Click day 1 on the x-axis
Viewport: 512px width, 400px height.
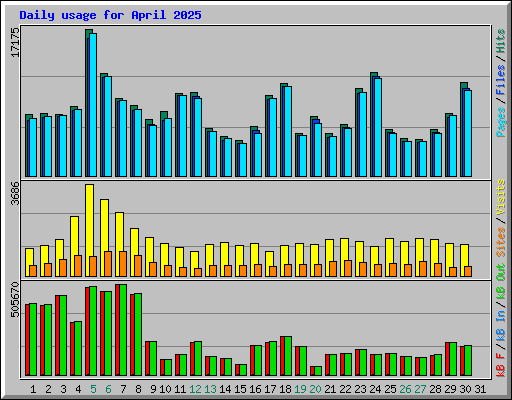pos(33,389)
